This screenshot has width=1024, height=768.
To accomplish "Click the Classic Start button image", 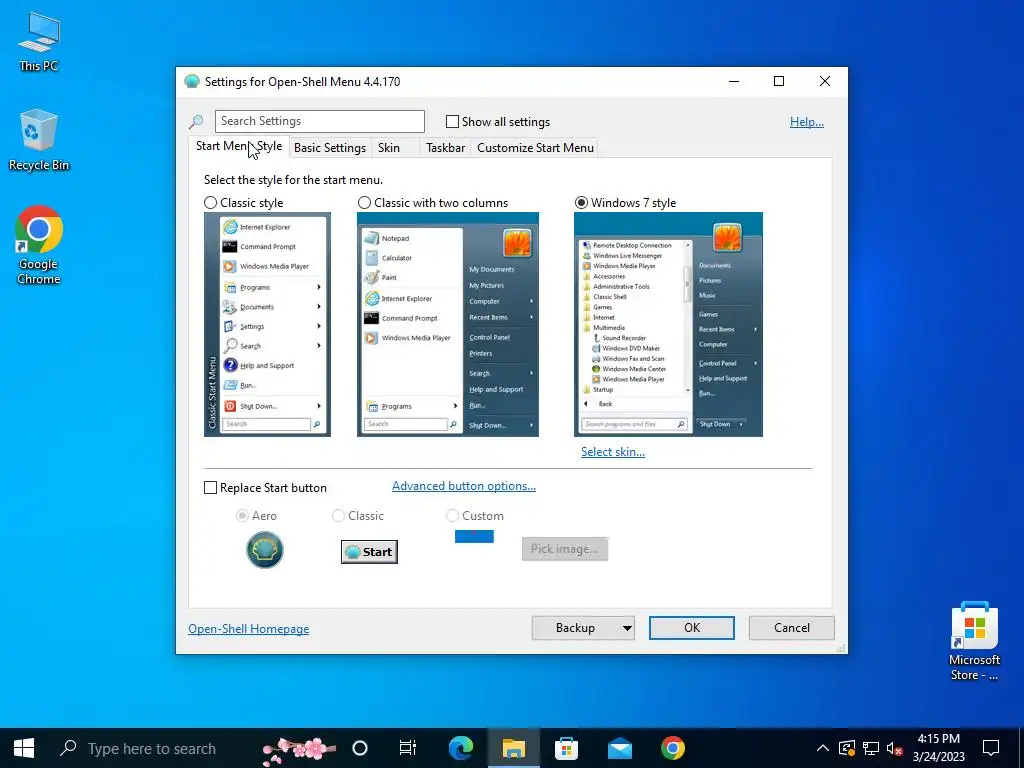I will tap(369, 552).
